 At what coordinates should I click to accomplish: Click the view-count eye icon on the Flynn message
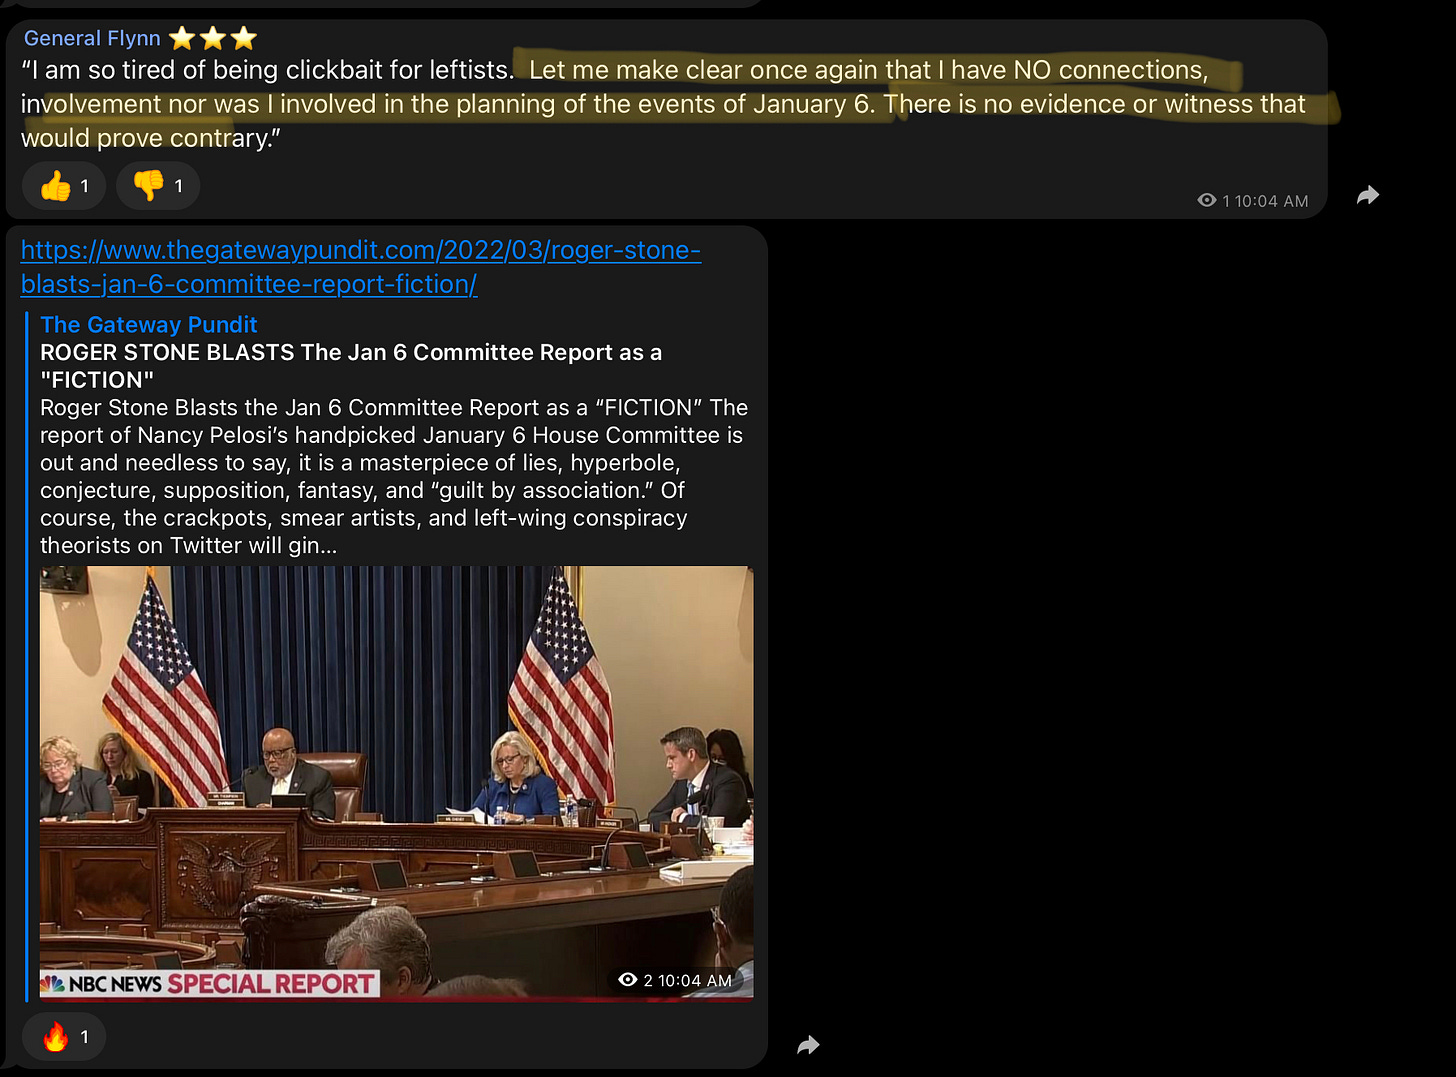click(x=1207, y=201)
